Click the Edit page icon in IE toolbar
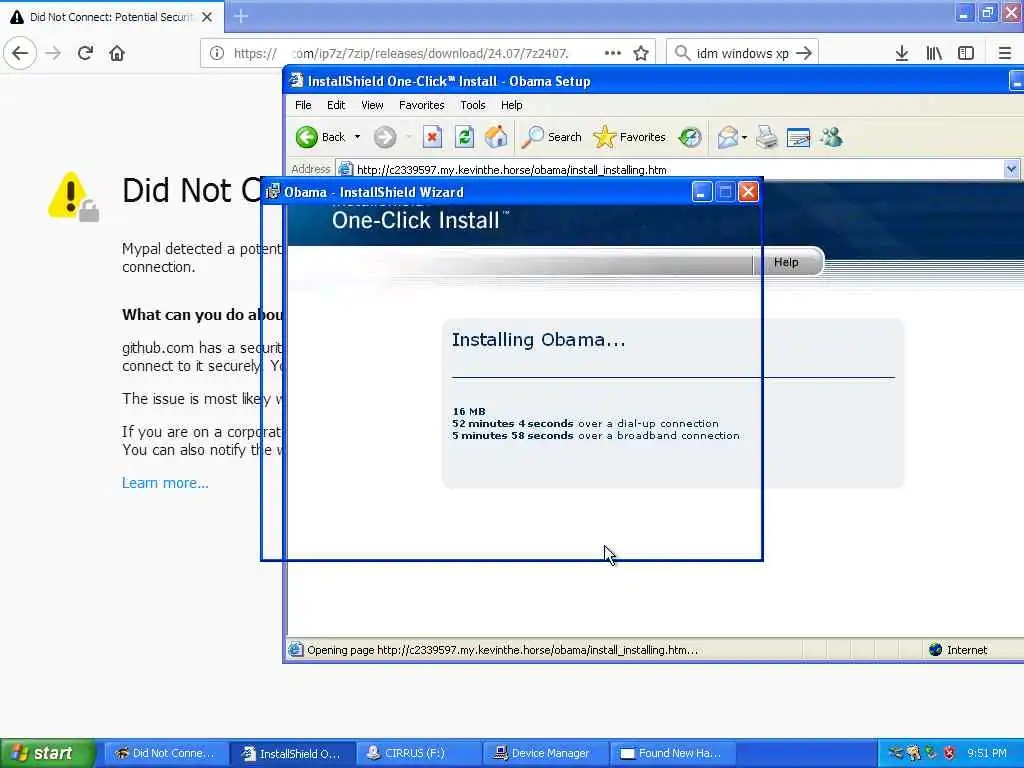1024x768 pixels. (798, 137)
